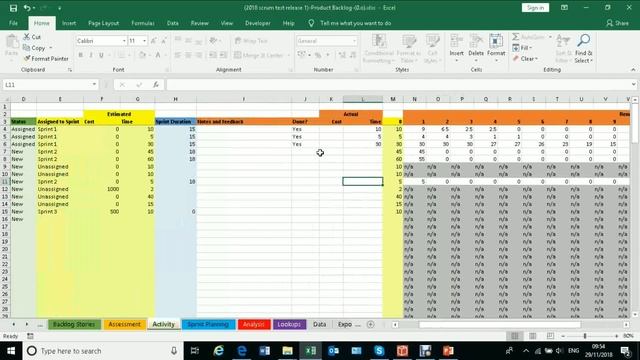Open the Windows Start menu

[x=11, y=351]
